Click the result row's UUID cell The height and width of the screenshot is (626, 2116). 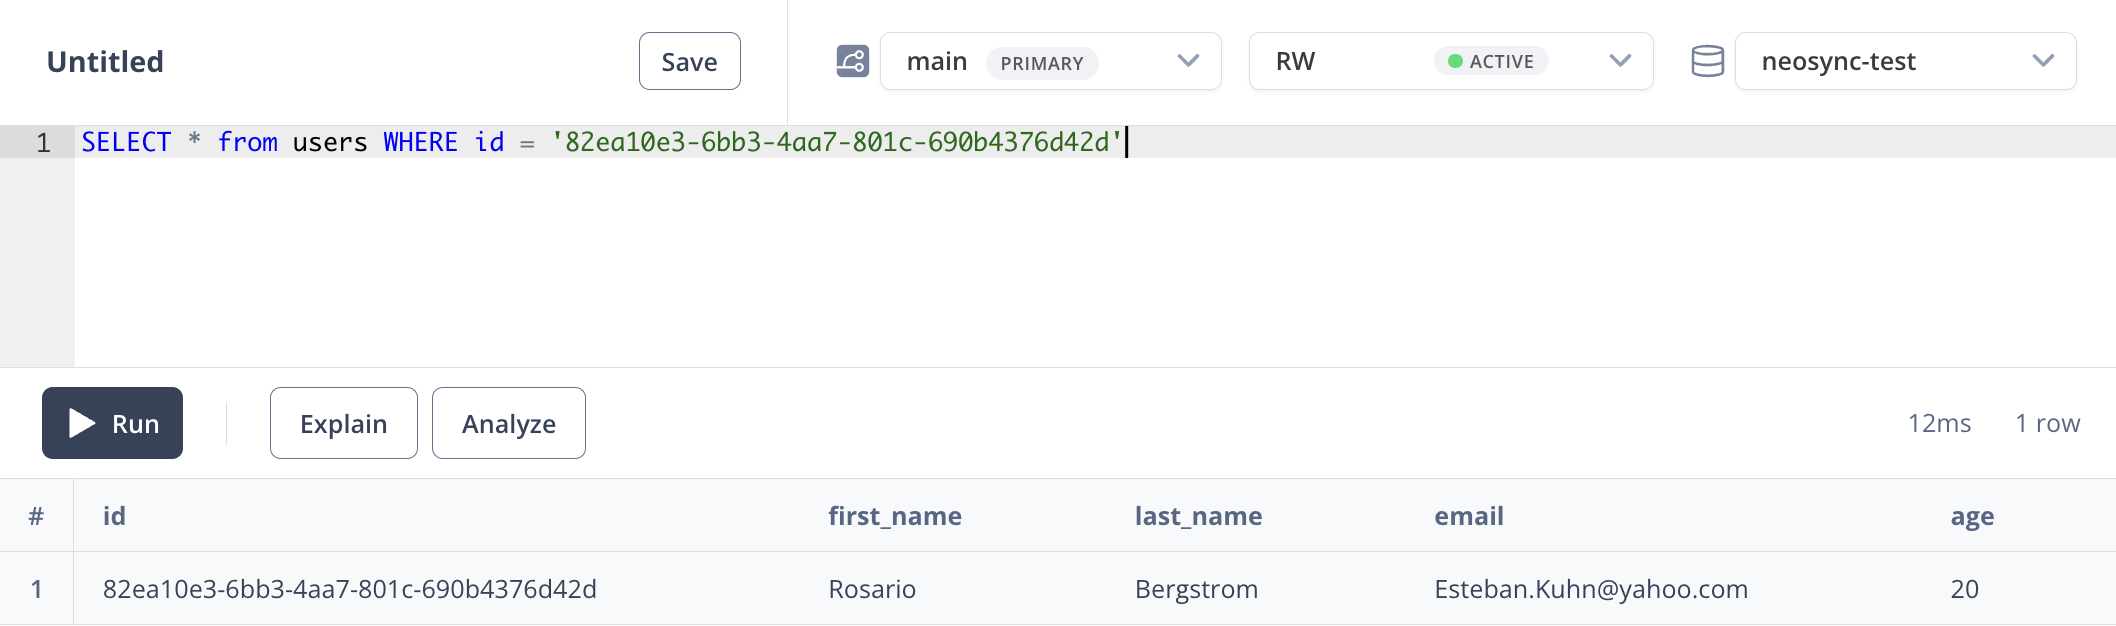[350, 589]
